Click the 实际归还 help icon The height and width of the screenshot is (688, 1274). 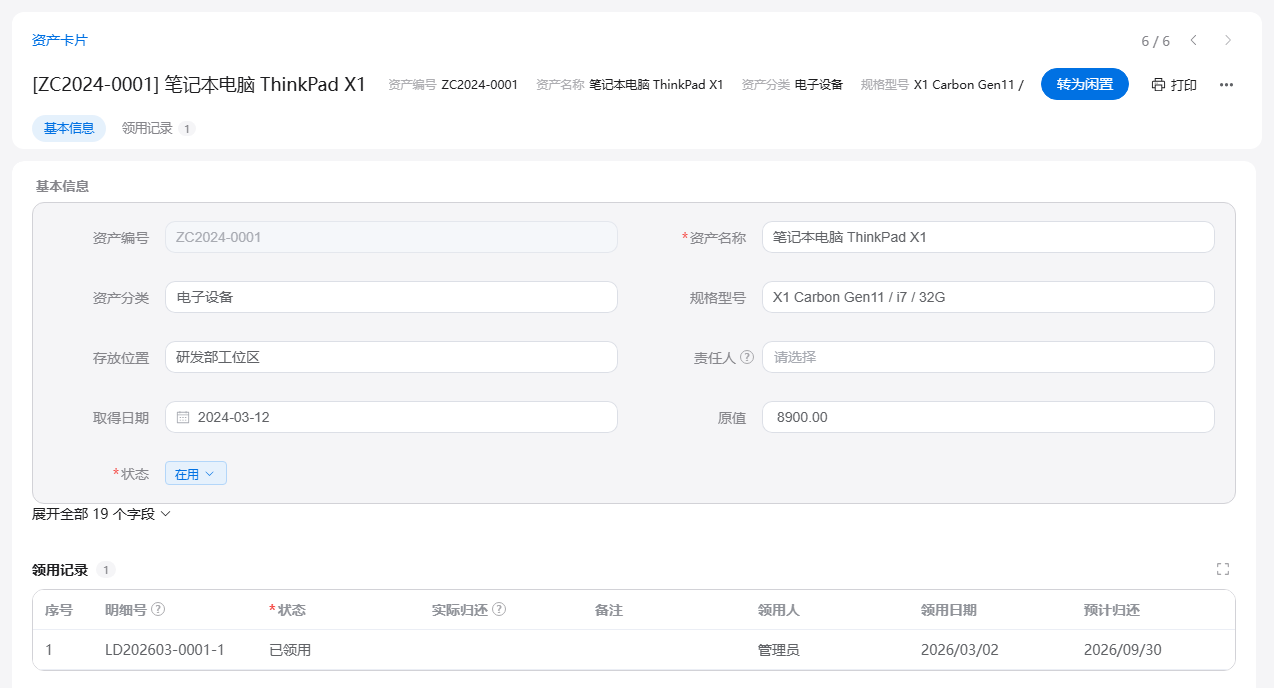pyautogui.click(x=499, y=609)
